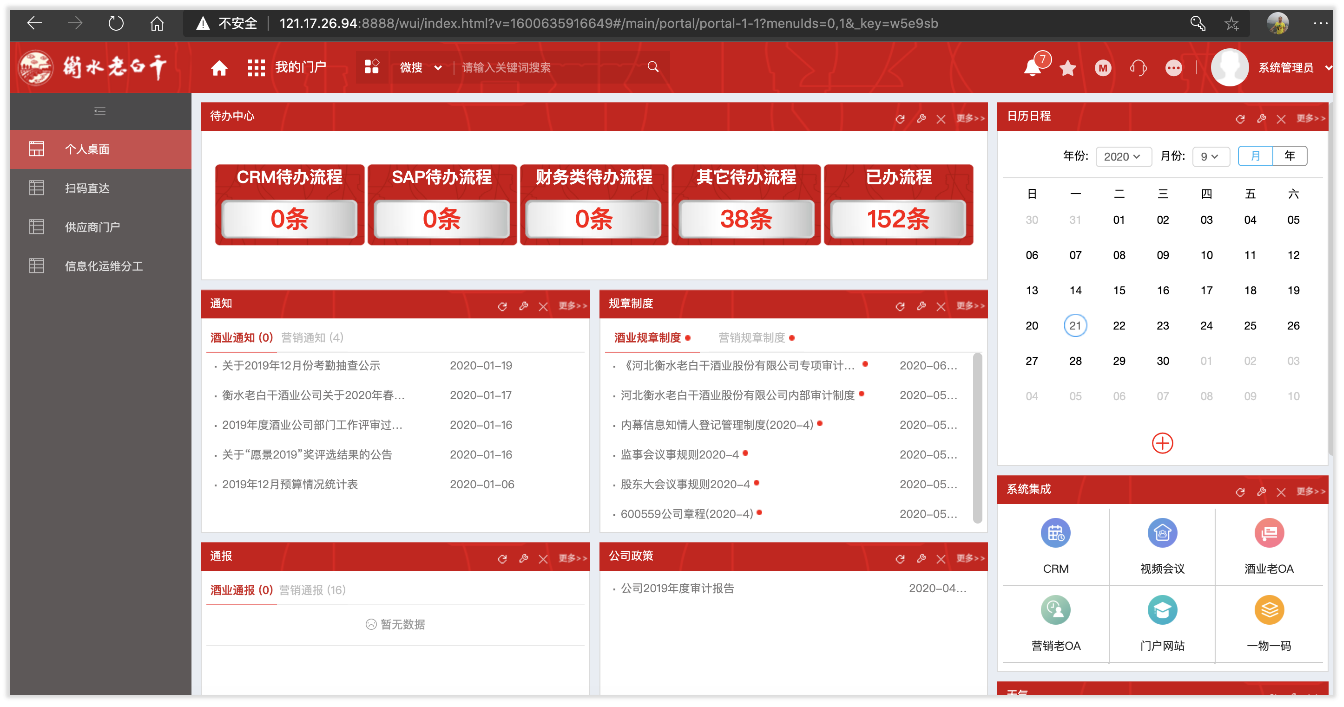Open the 我的门户 portal menu
The height and width of the screenshot is (707, 1344).
coord(301,68)
